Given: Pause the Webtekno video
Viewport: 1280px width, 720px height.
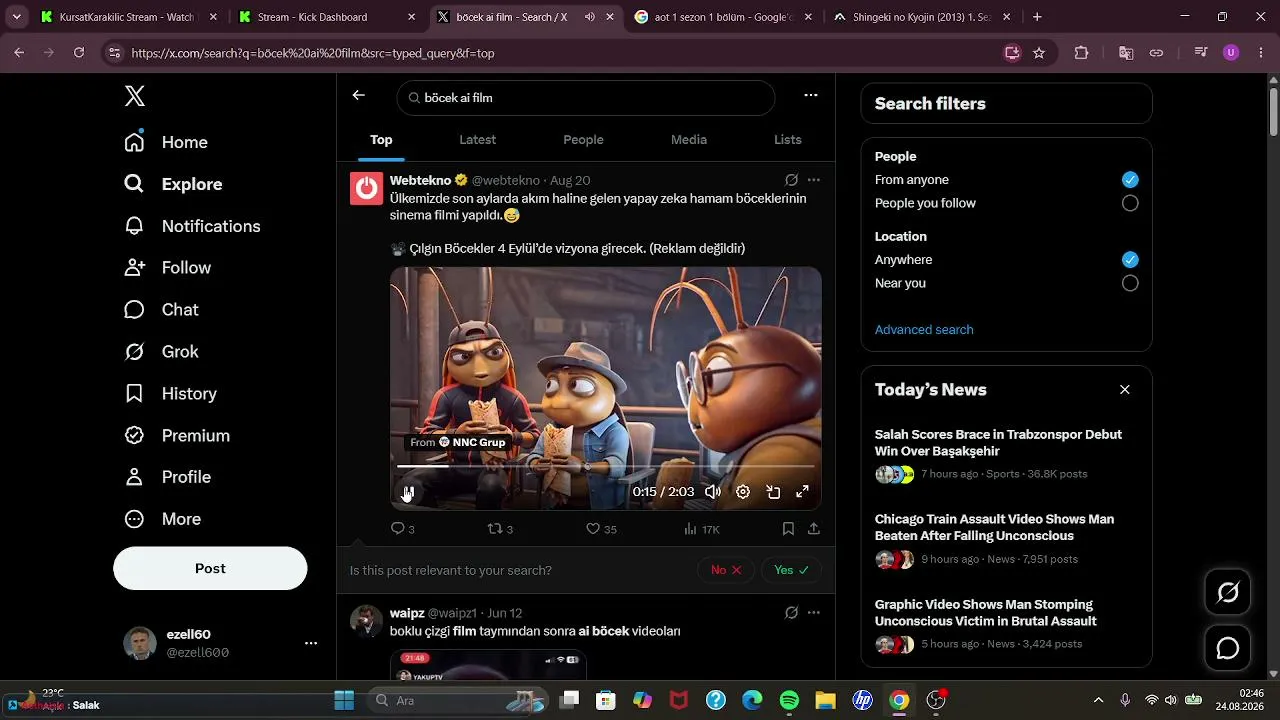Looking at the screenshot, I should pyautogui.click(x=408, y=492).
